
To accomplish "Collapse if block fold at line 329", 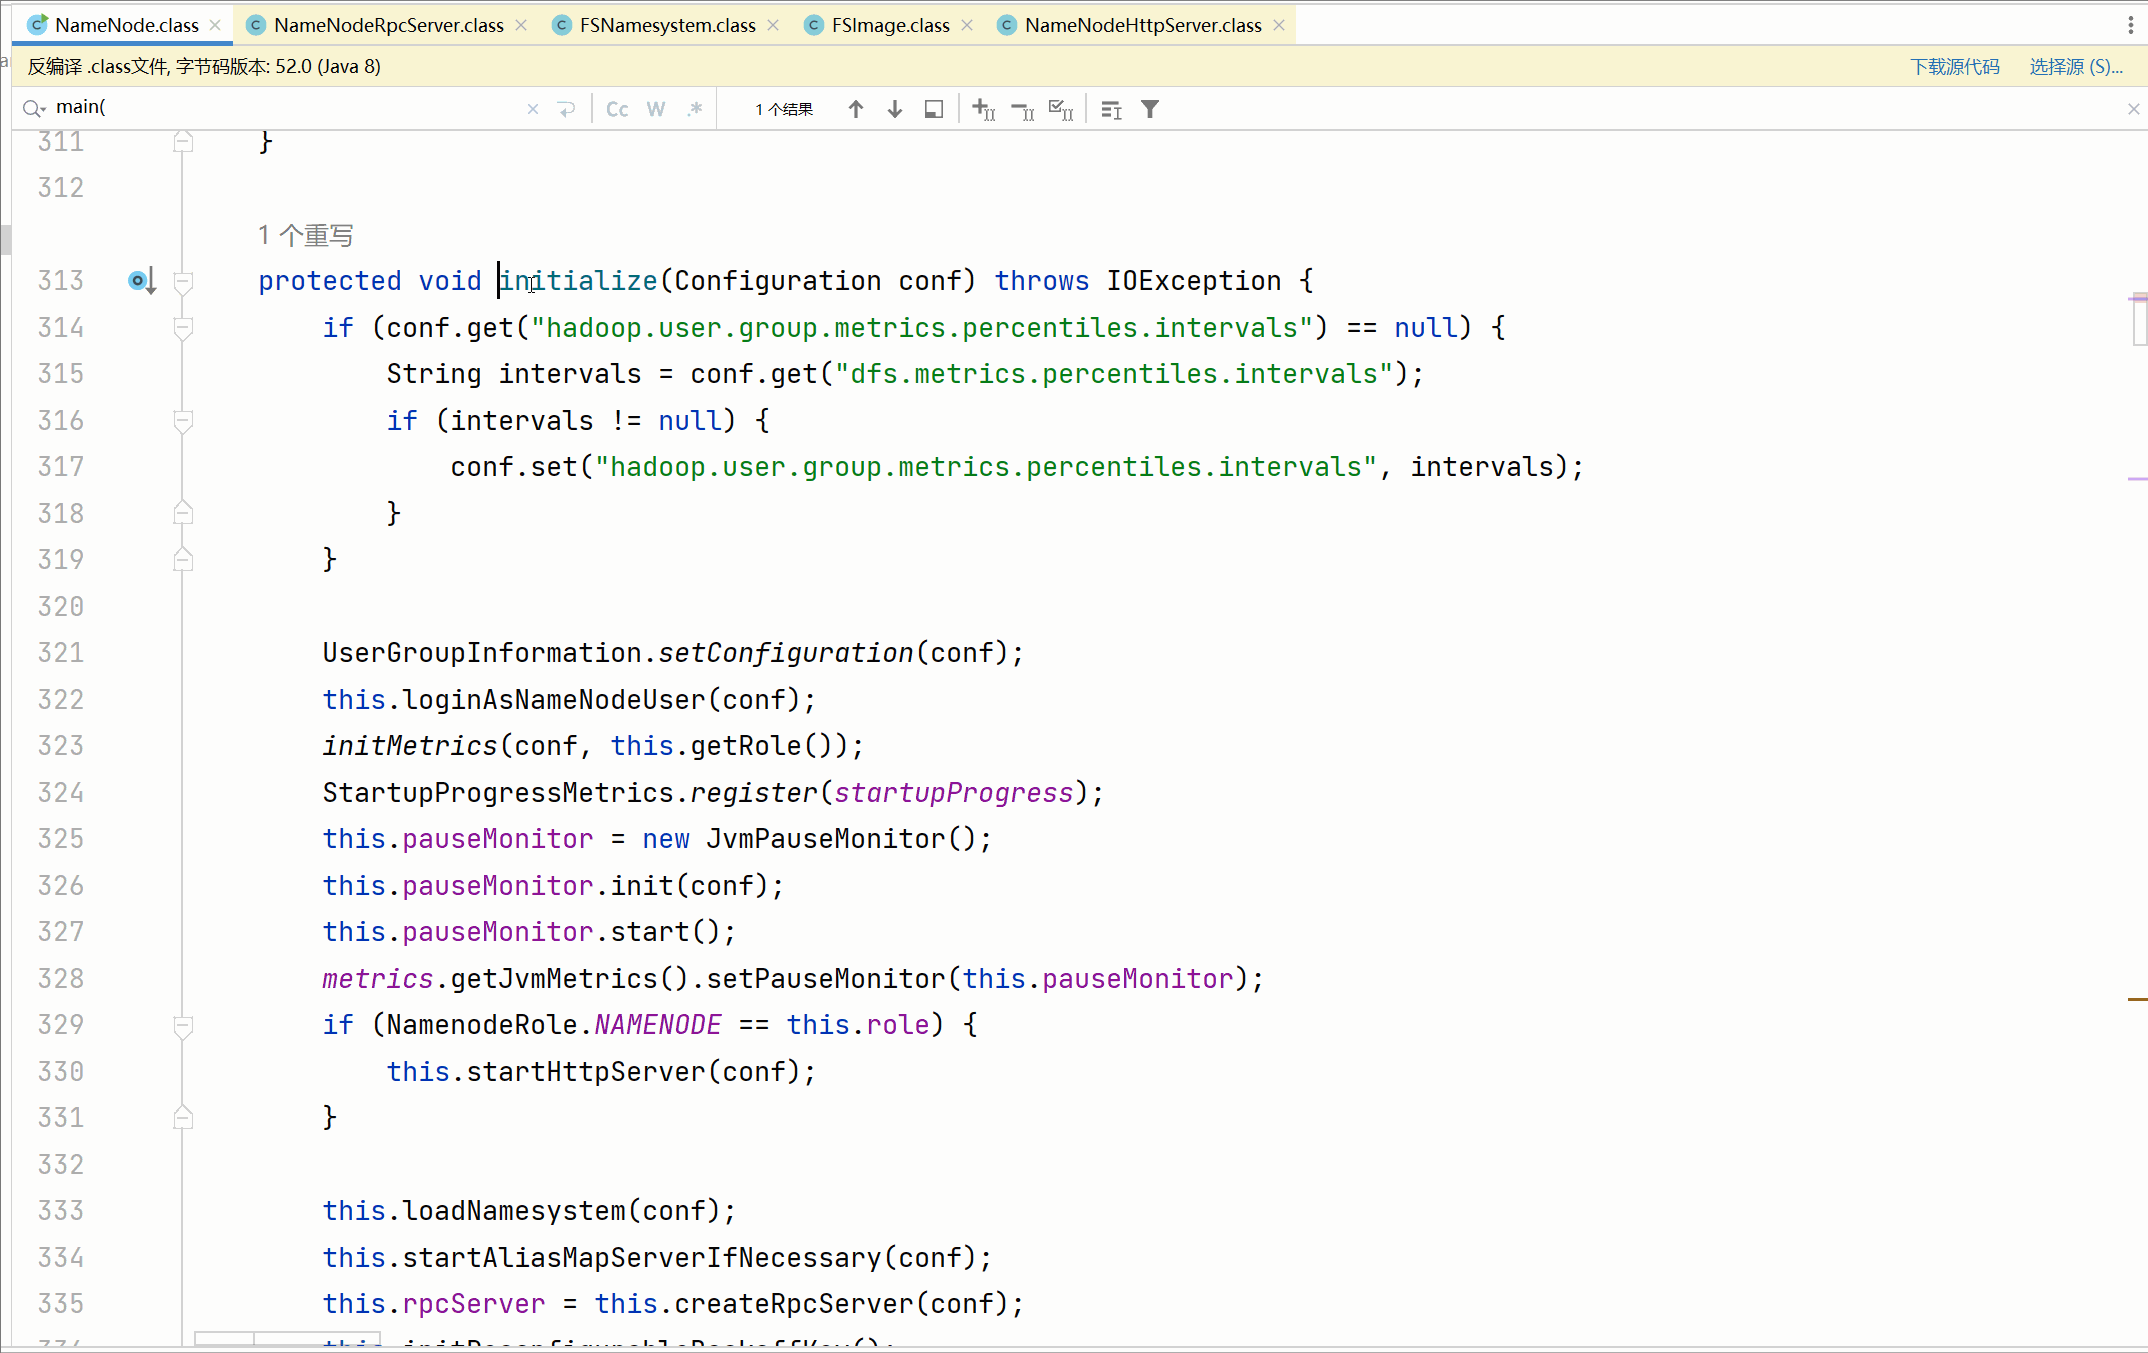I will [183, 1025].
